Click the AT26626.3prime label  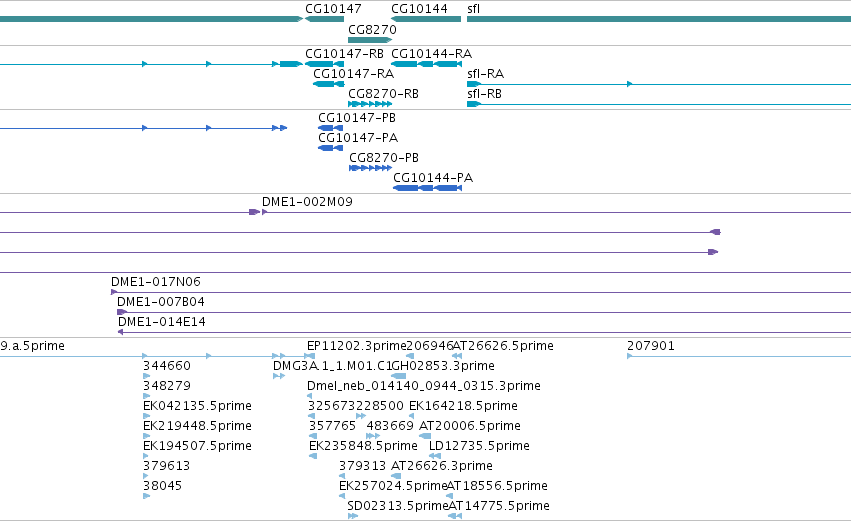(442, 466)
